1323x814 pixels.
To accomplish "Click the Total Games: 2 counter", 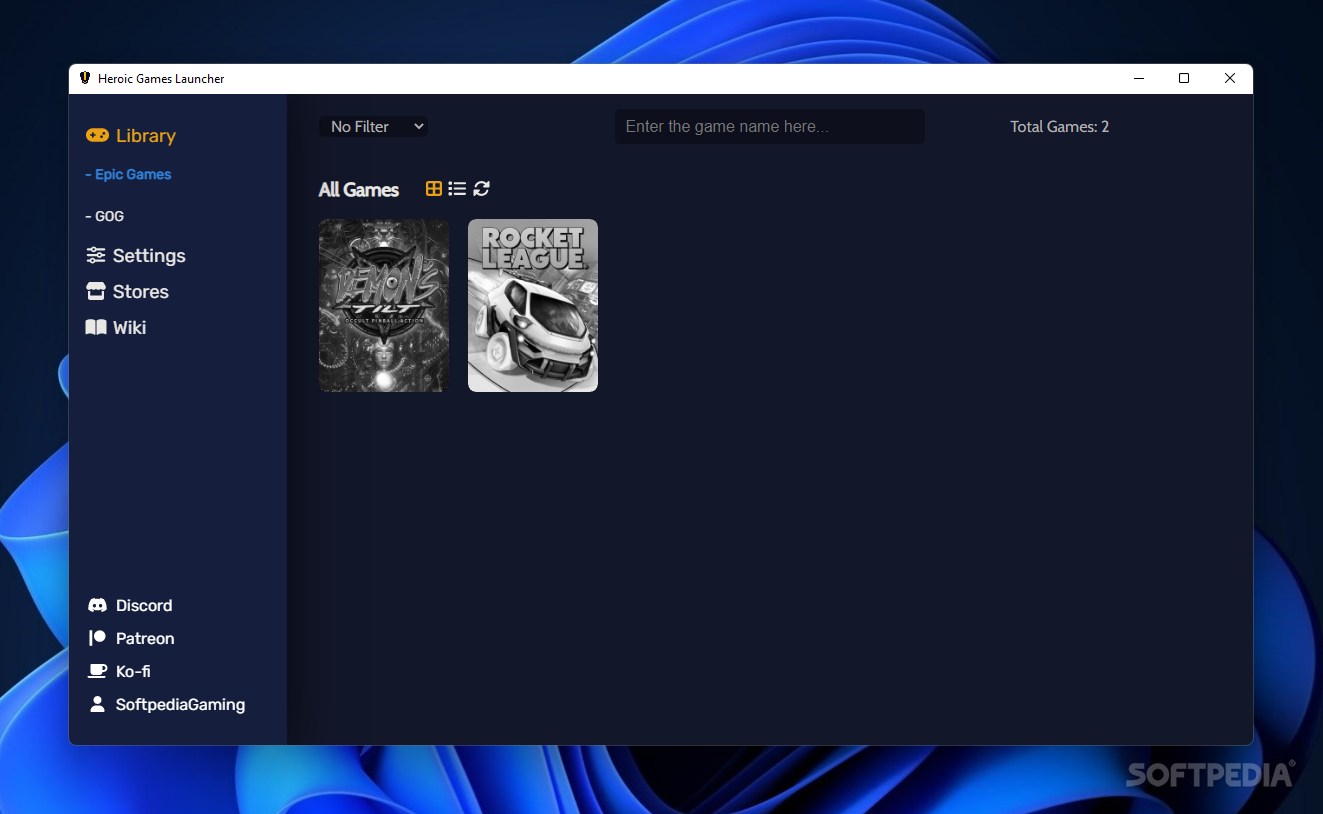I will point(1060,126).
